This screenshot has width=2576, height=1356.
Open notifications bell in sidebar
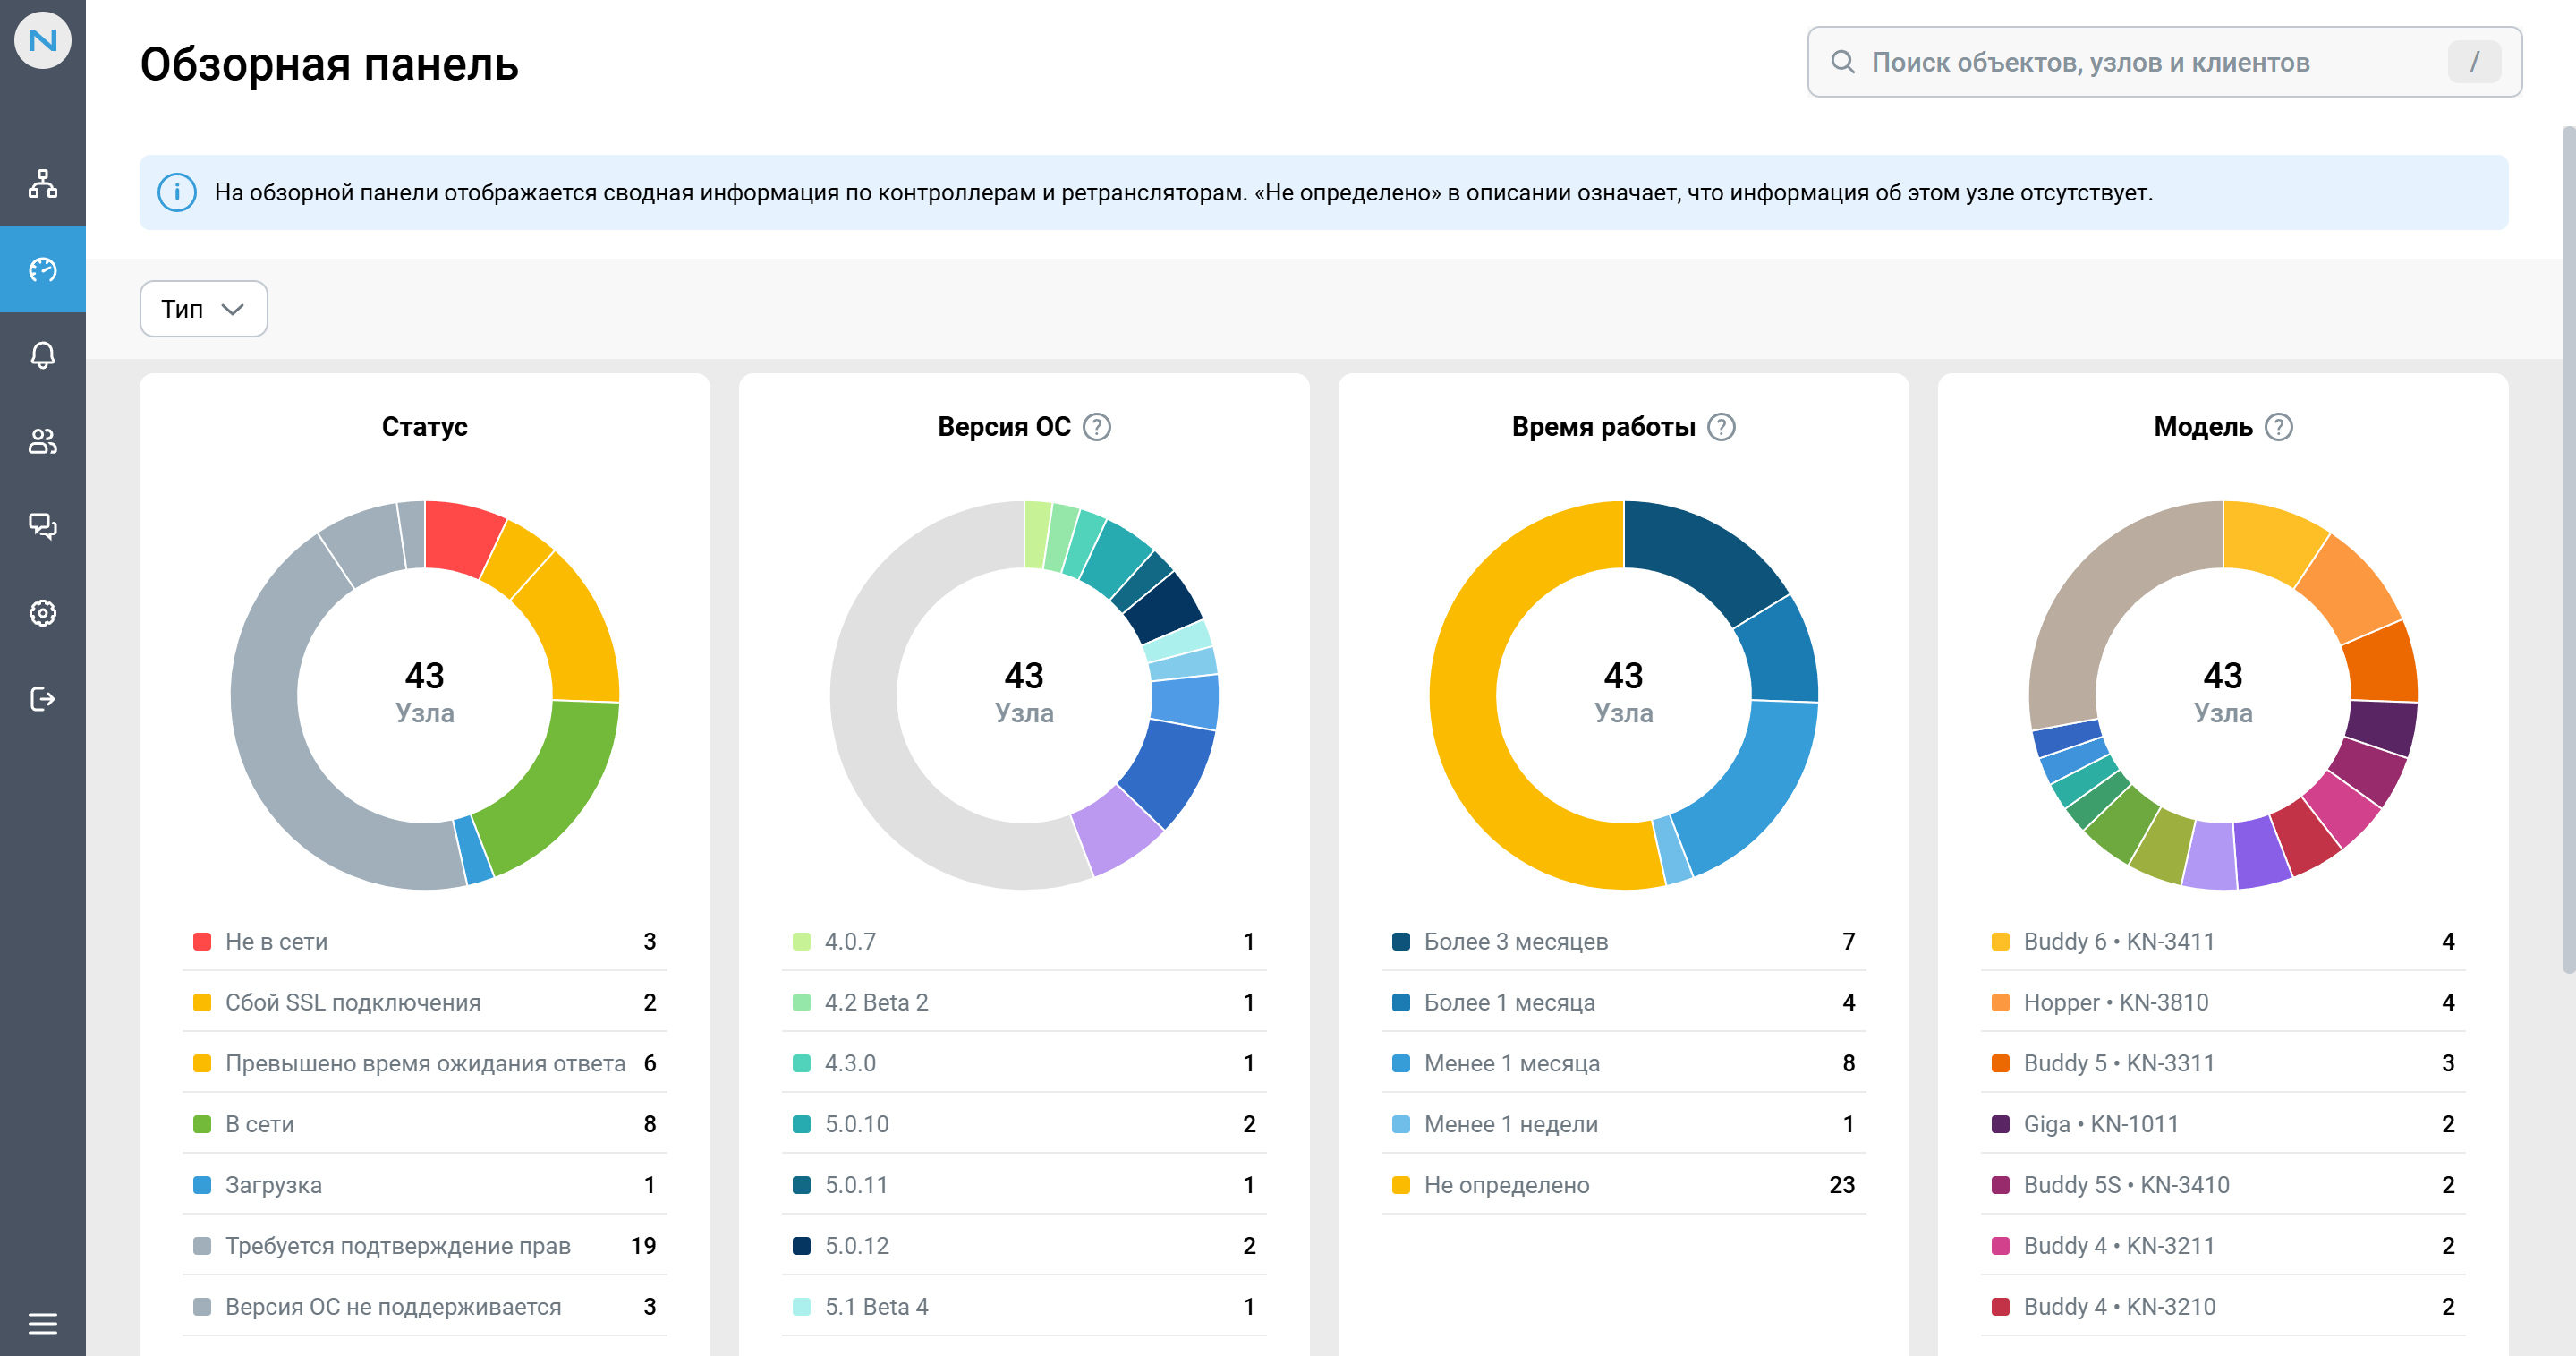click(x=42, y=355)
